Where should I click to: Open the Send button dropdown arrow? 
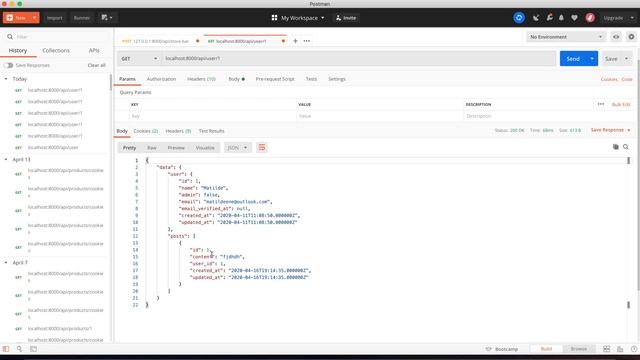[592, 58]
